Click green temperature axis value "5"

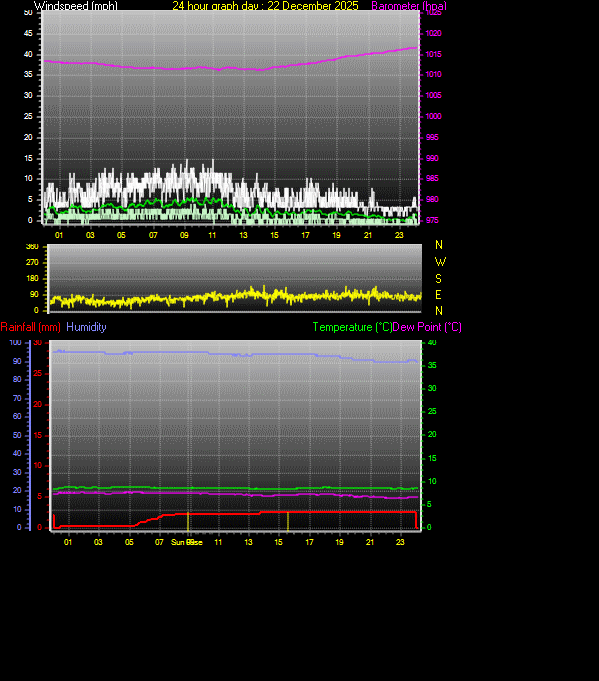point(429,504)
